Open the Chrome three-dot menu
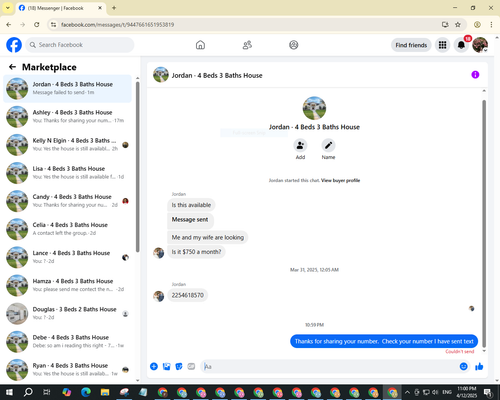500x400 pixels. (x=491, y=25)
